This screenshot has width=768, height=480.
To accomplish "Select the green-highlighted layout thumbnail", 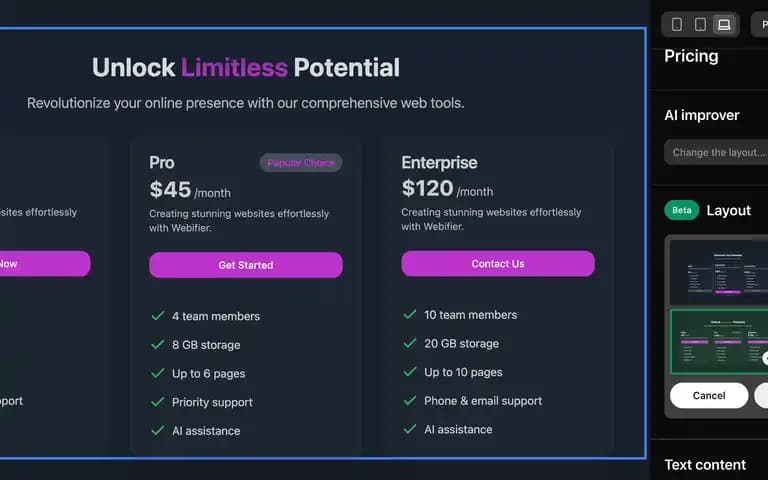I will coord(719,341).
